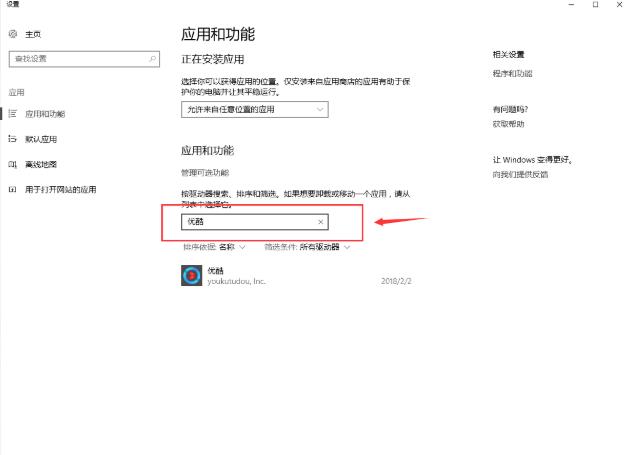
Task: Open 主页 in sidebar
Action: pyautogui.click(x=33, y=35)
